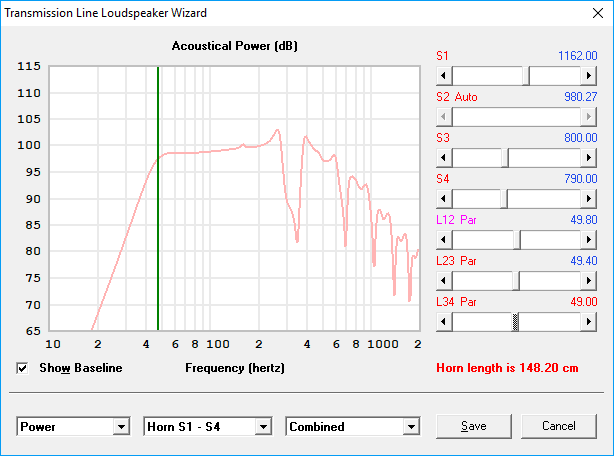614x456 pixels.
Task: Click the S4 slider thumb
Action: 504,199
